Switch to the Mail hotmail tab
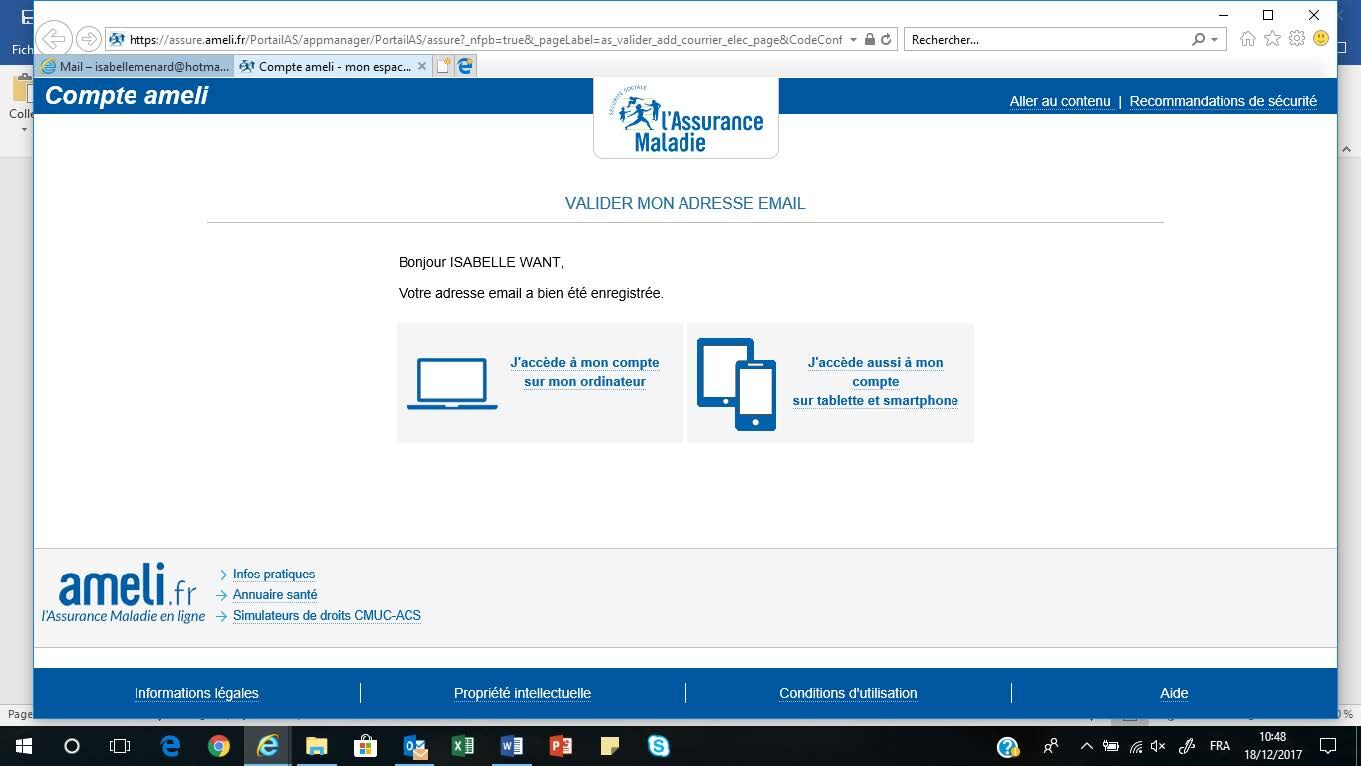Screen dimensions: 1361x766 (x=135, y=66)
